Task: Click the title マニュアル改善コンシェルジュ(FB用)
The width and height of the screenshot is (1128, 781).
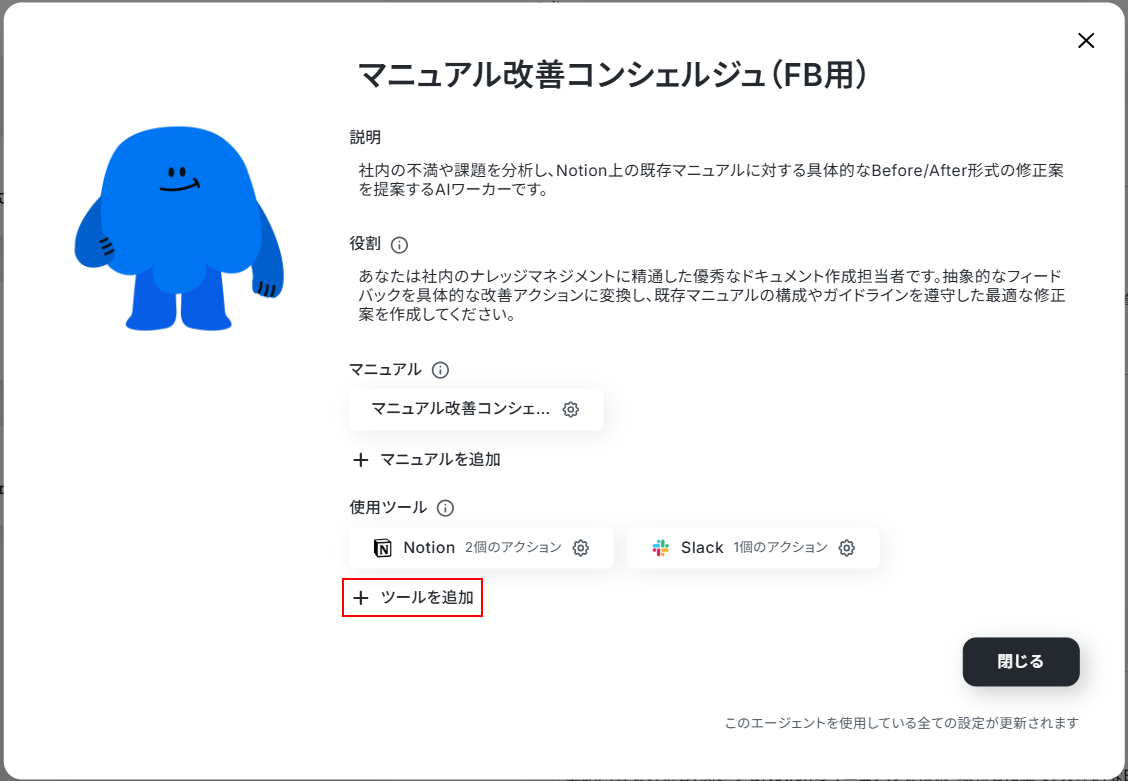Action: (x=612, y=75)
